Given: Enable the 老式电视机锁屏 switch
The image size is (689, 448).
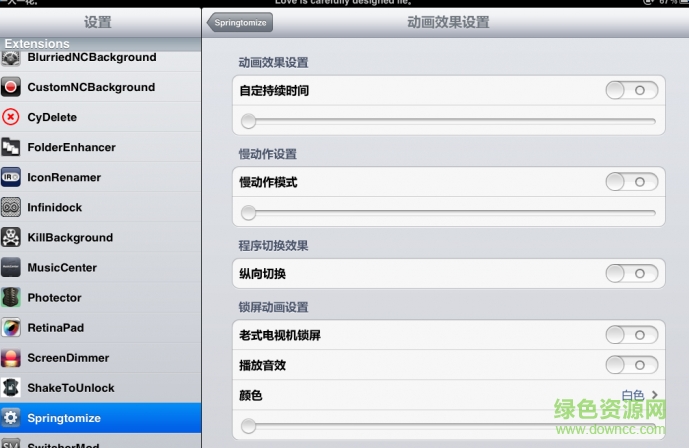Looking at the screenshot, I should click(x=631, y=335).
